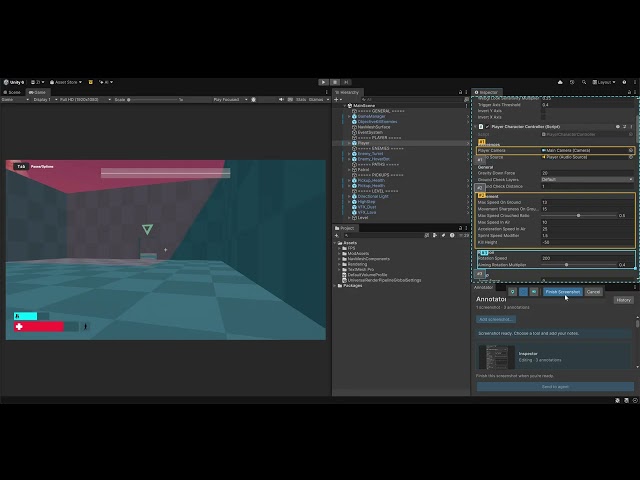Select the Game tab
The width and height of the screenshot is (640, 480).
click(37, 92)
